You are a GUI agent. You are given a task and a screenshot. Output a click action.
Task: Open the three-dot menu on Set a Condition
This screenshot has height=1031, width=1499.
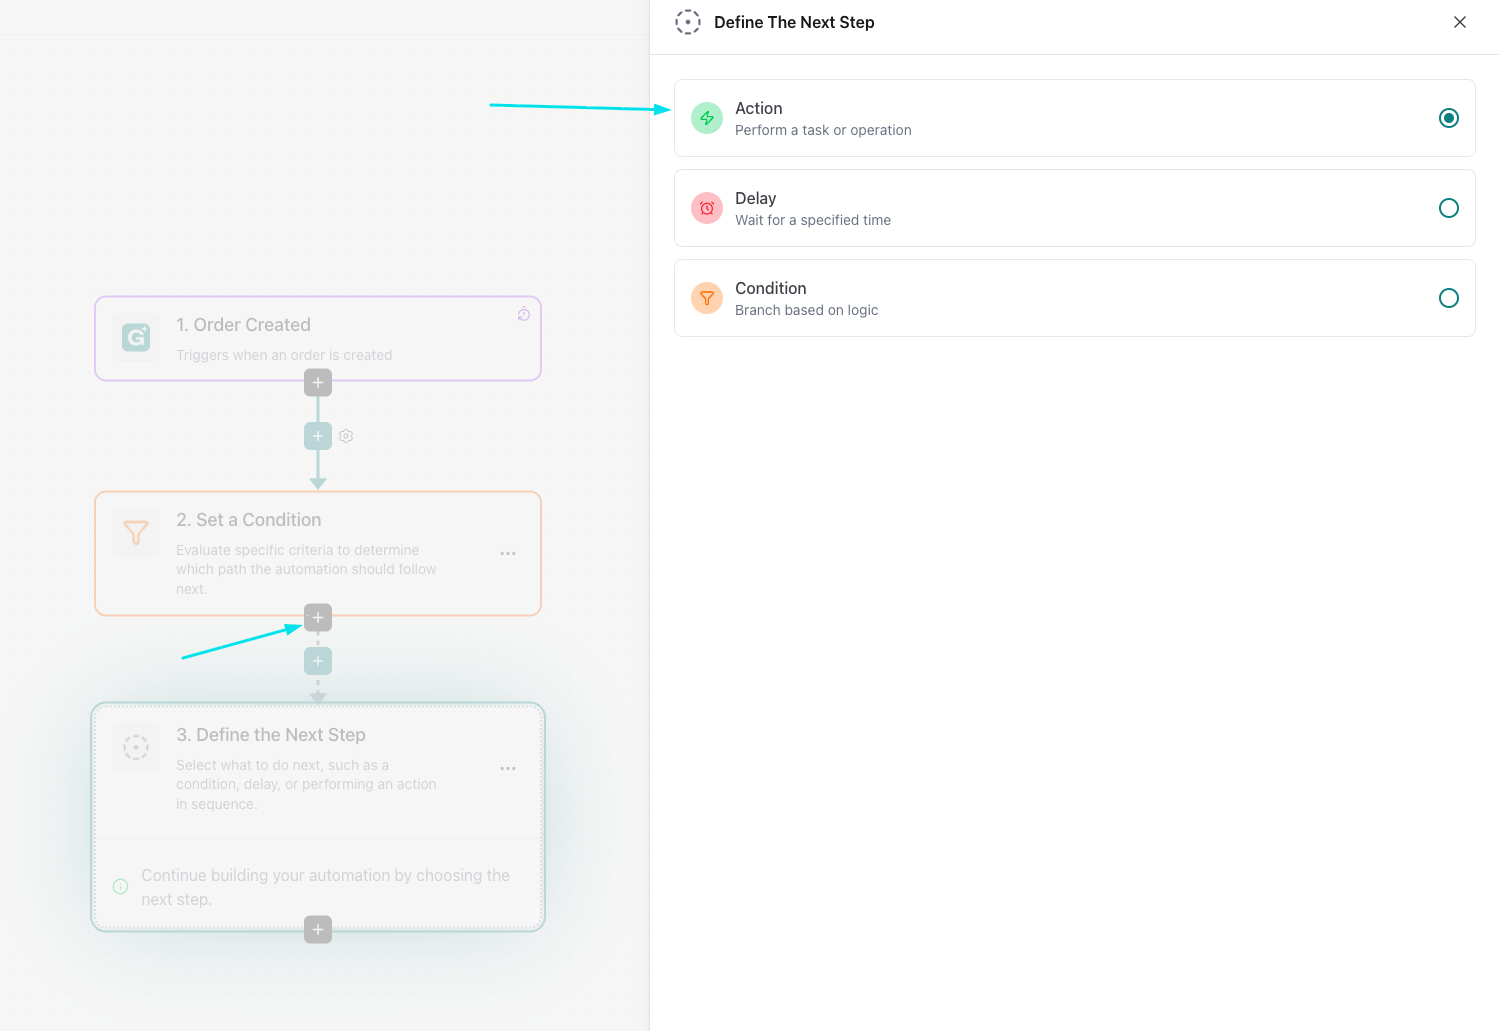pyautogui.click(x=508, y=553)
